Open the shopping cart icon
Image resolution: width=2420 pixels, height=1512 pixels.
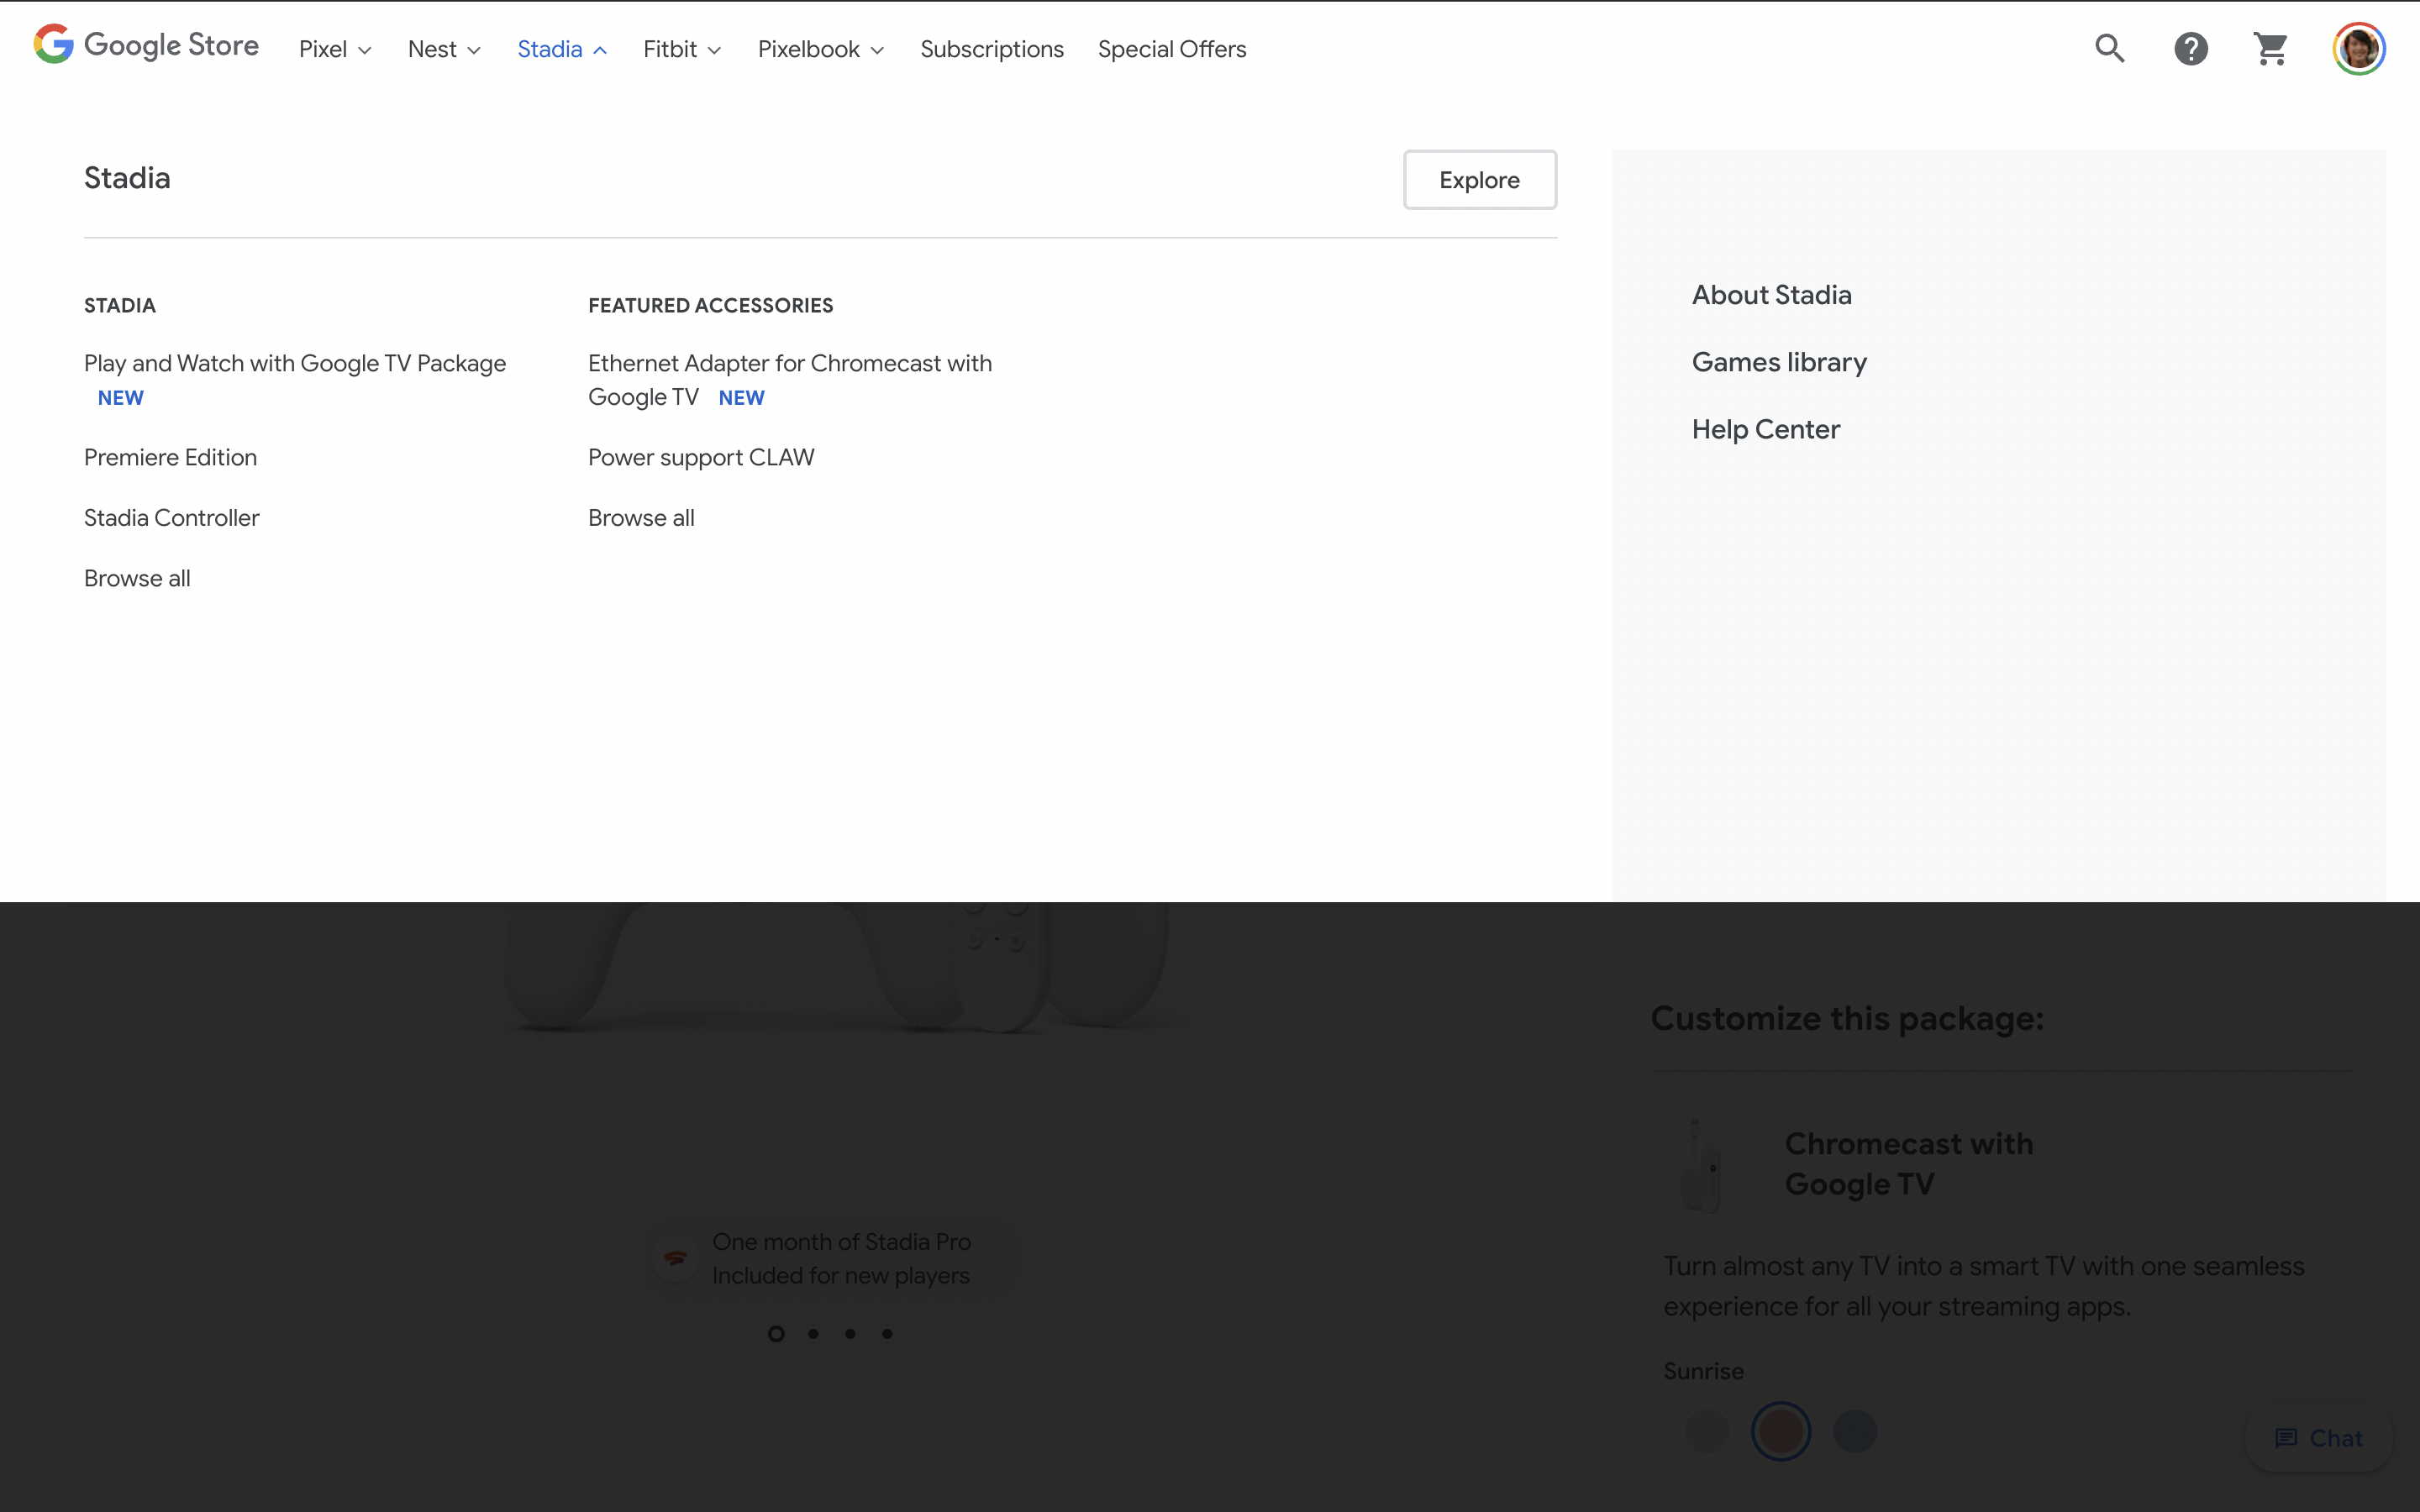click(2270, 48)
